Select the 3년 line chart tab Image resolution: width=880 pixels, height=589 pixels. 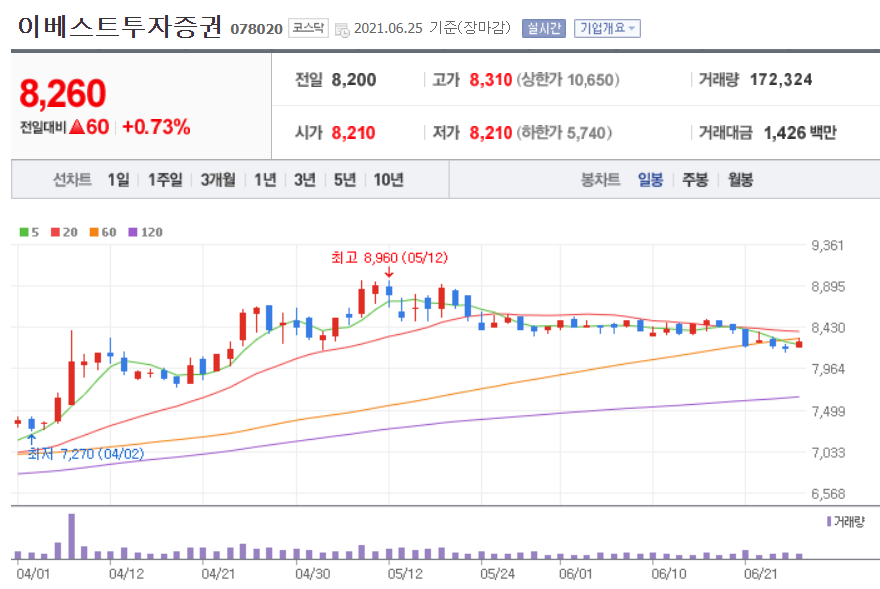point(305,180)
